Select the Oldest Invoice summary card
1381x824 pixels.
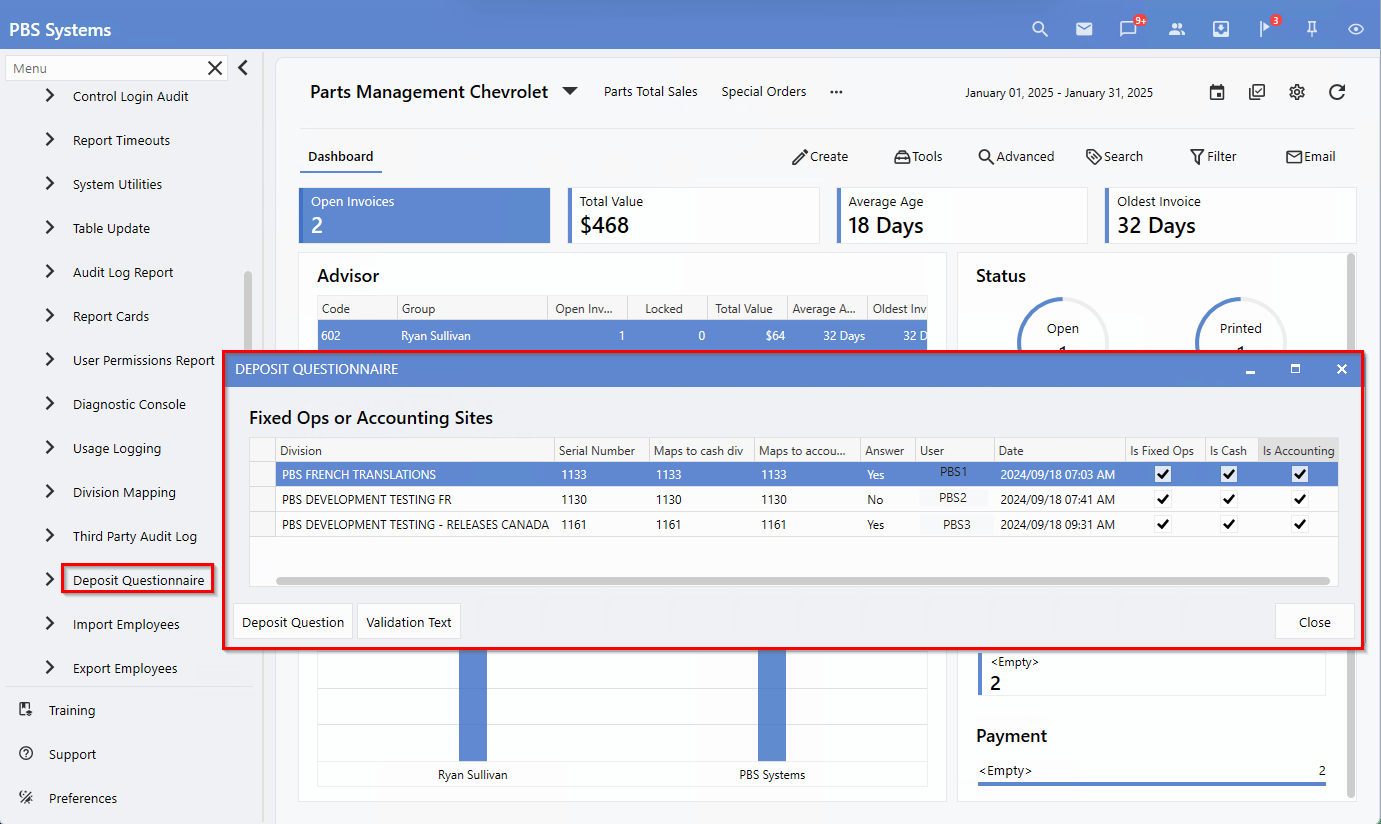tap(1230, 215)
